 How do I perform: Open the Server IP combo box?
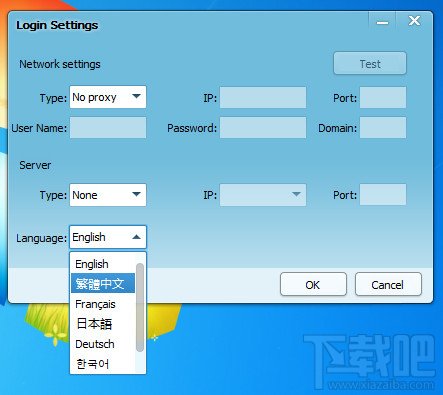click(x=263, y=195)
